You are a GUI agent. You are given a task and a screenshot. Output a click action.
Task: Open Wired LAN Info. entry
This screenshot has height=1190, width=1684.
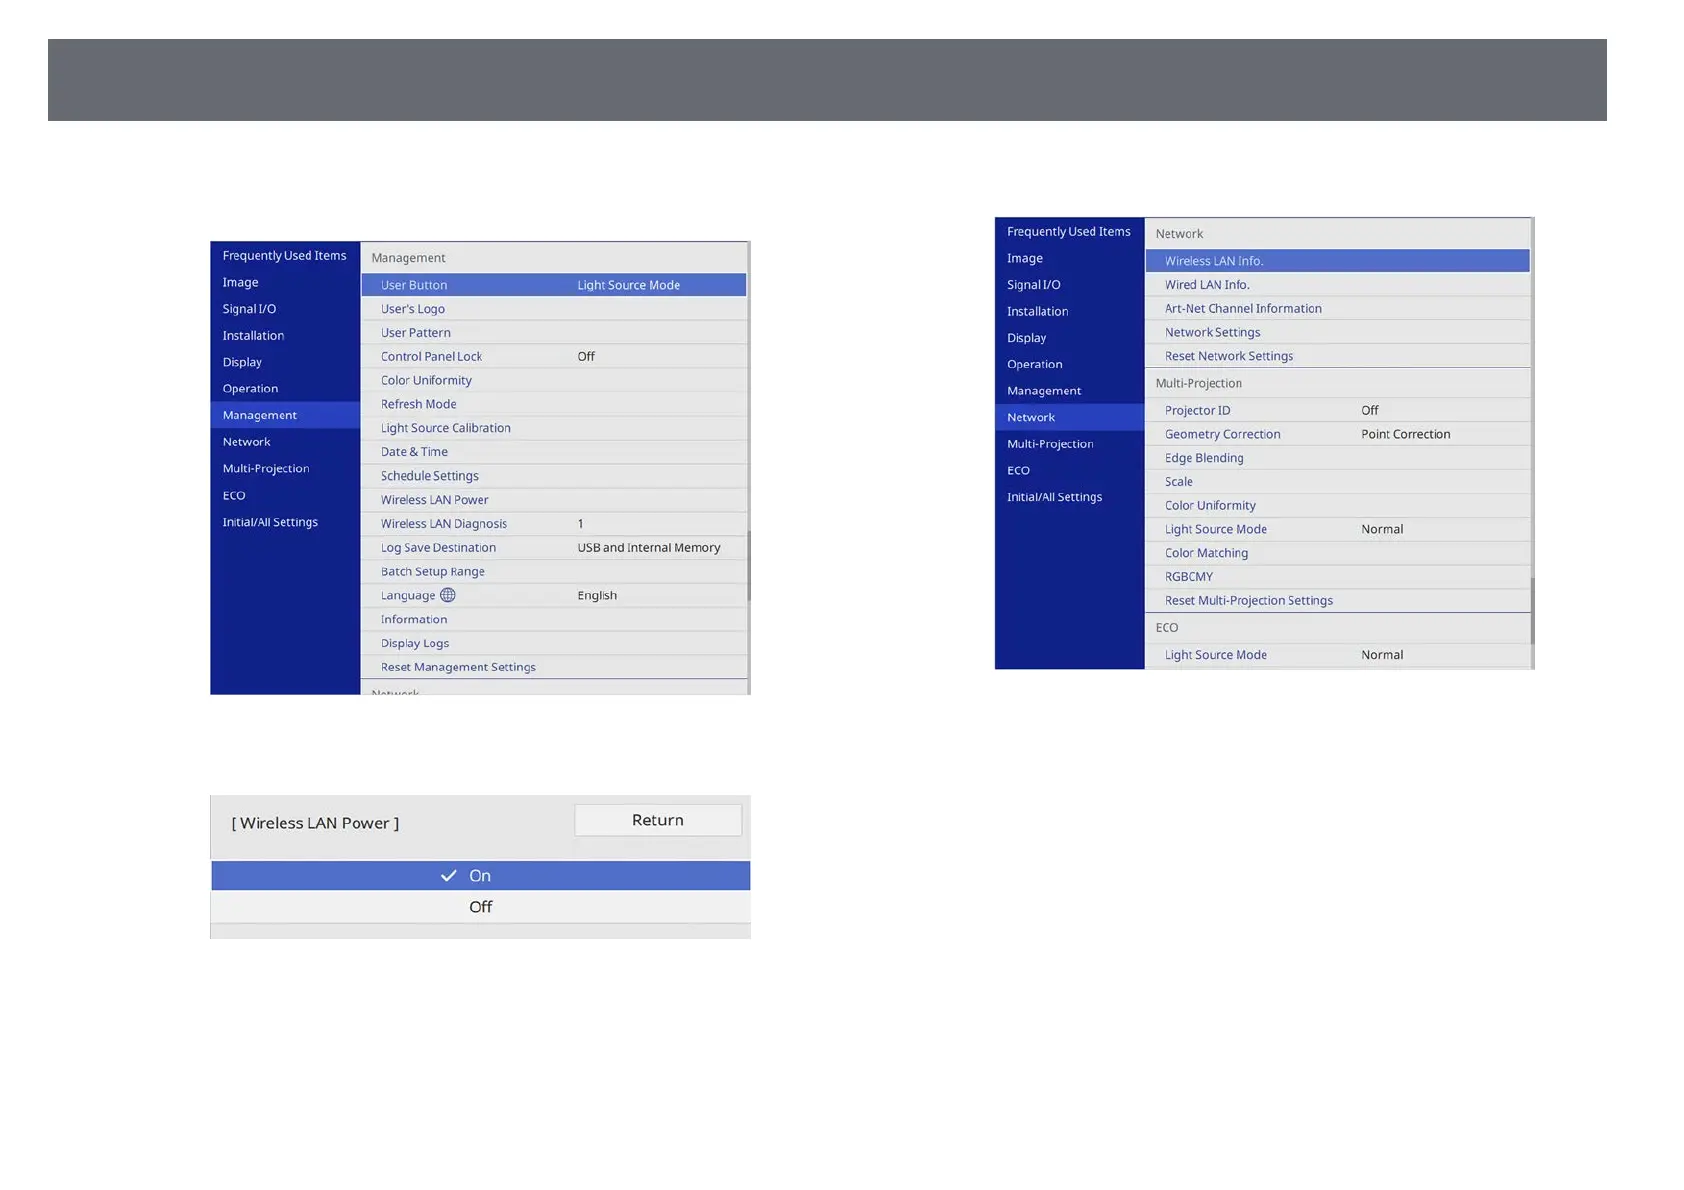(1337, 285)
